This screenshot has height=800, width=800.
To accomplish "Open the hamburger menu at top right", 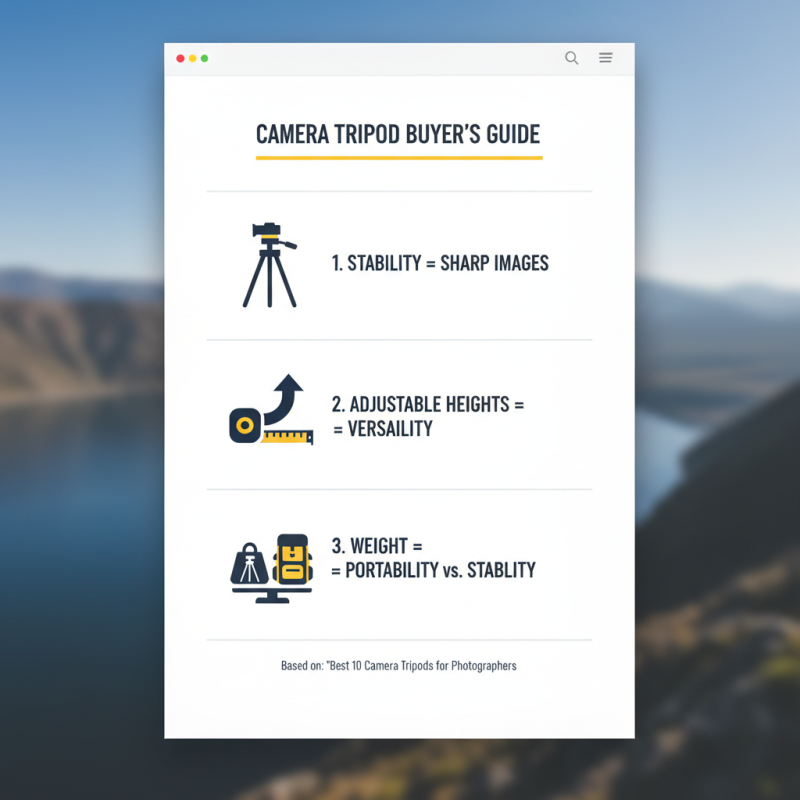I will [605, 58].
